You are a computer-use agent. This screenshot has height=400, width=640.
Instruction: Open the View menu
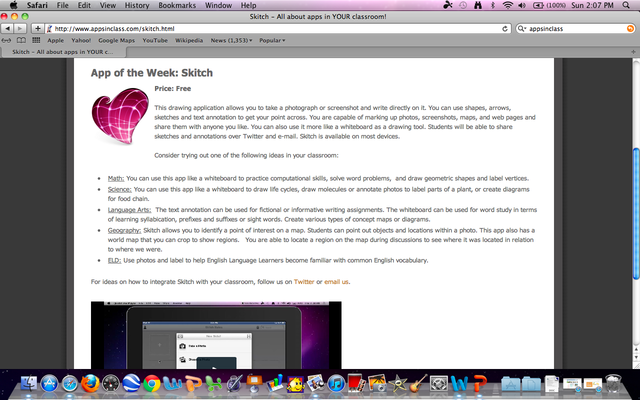[108, 5]
